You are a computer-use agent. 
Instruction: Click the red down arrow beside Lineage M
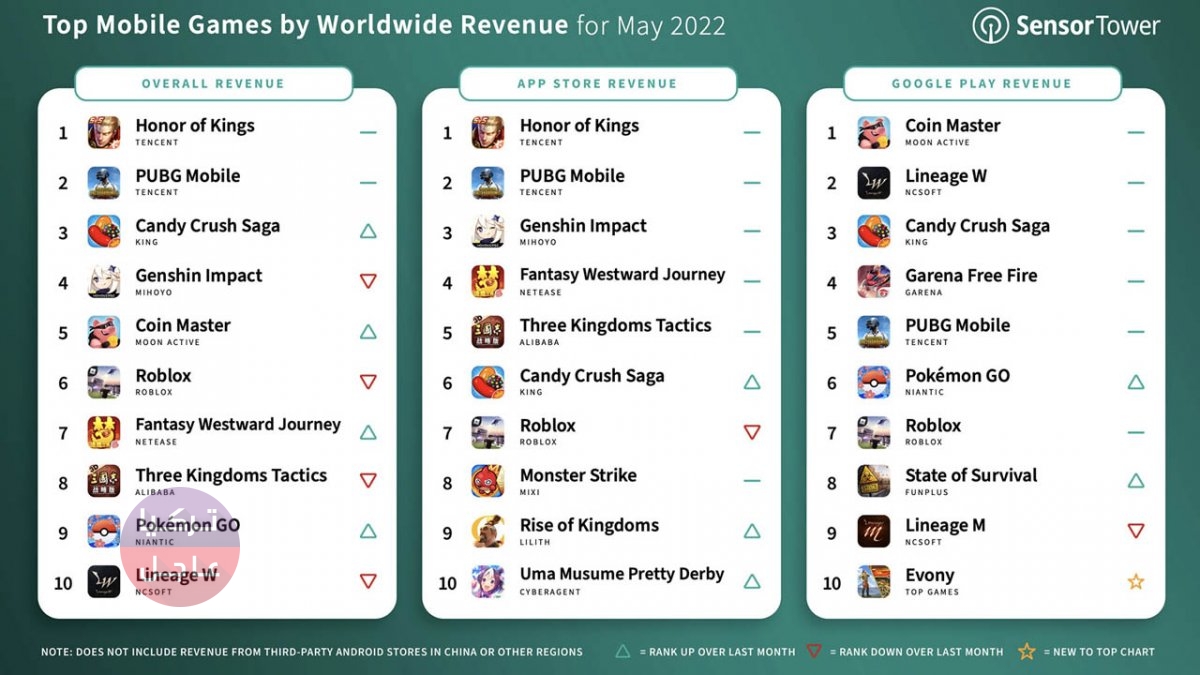pyautogui.click(x=1135, y=531)
